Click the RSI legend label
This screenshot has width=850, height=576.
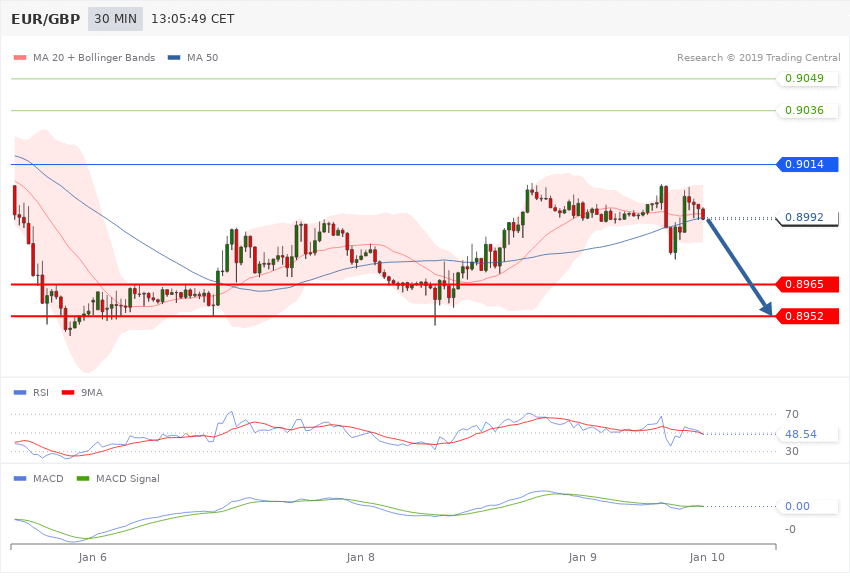(x=41, y=393)
